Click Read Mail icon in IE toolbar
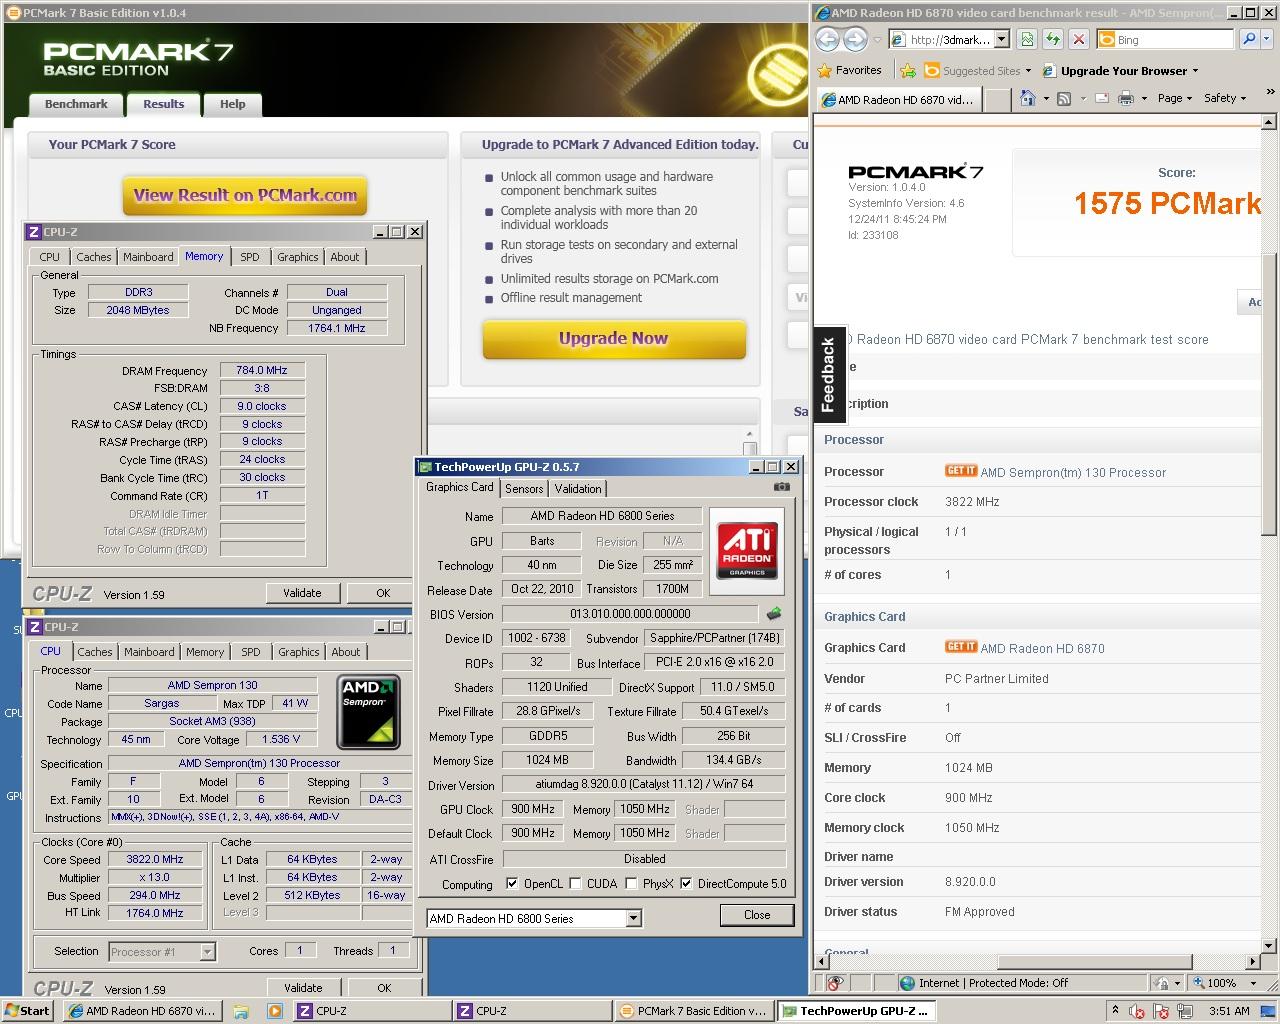Viewport: 1280px width, 1024px height. (x=1101, y=98)
